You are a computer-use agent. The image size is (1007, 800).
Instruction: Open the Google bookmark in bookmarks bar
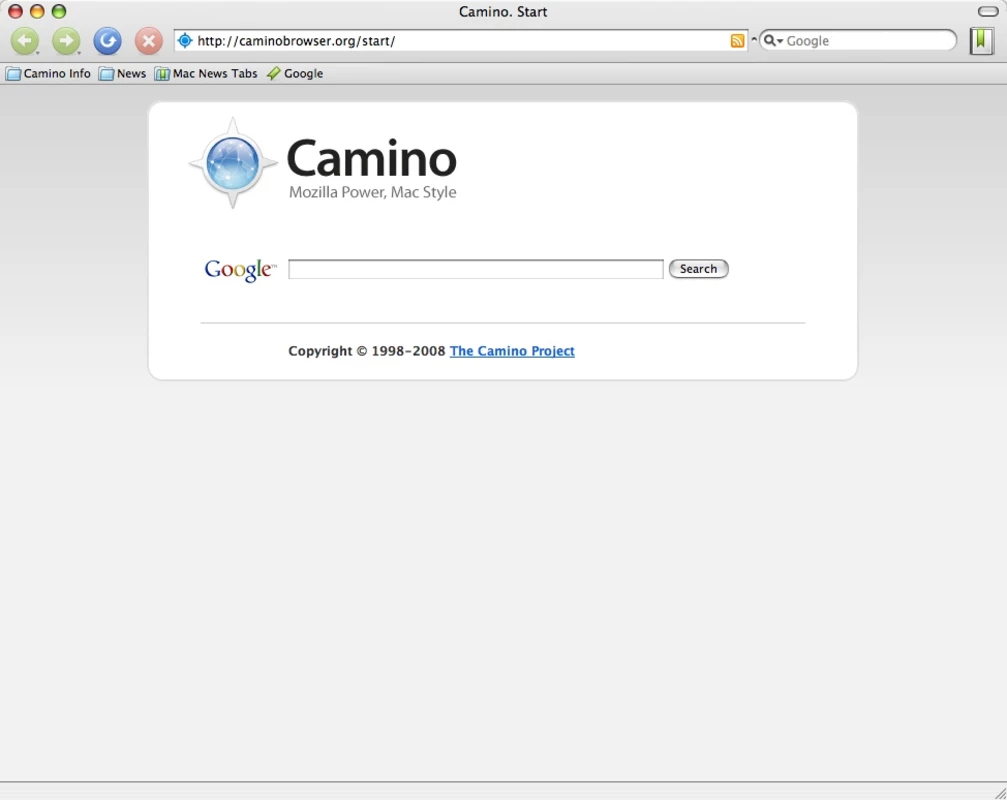[295, 74]
